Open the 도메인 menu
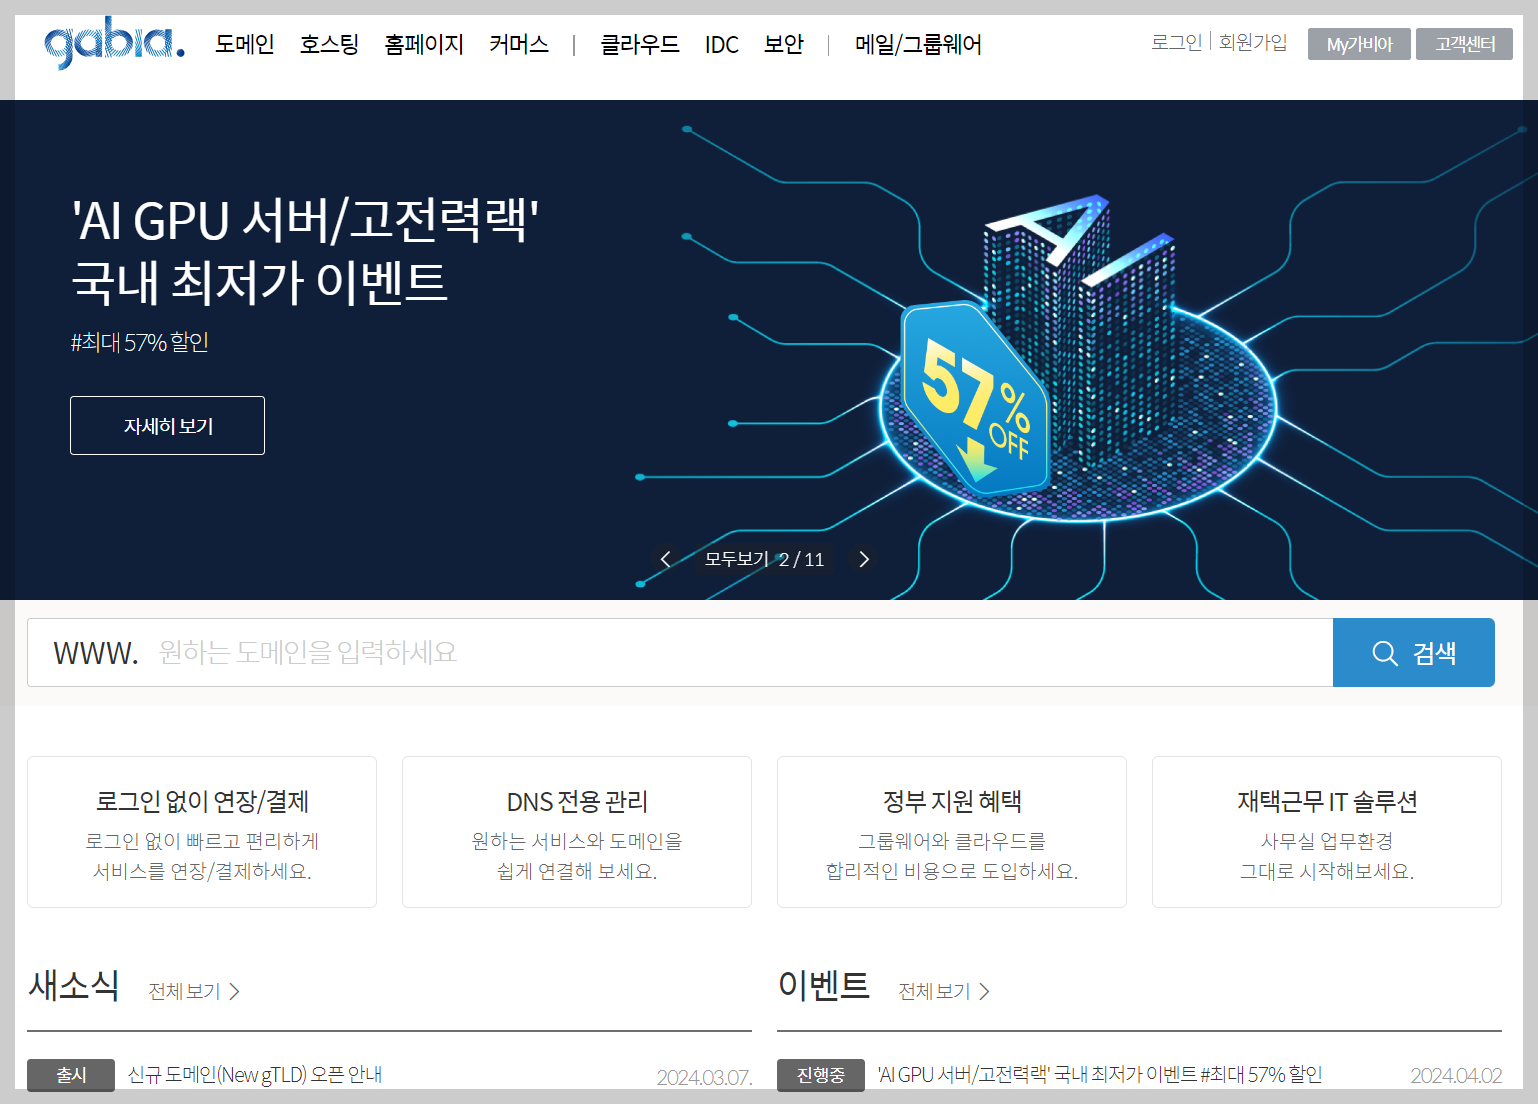The width and height of the screenshot is (1538, 1104). pyautogui.click(x=244, y=45)
